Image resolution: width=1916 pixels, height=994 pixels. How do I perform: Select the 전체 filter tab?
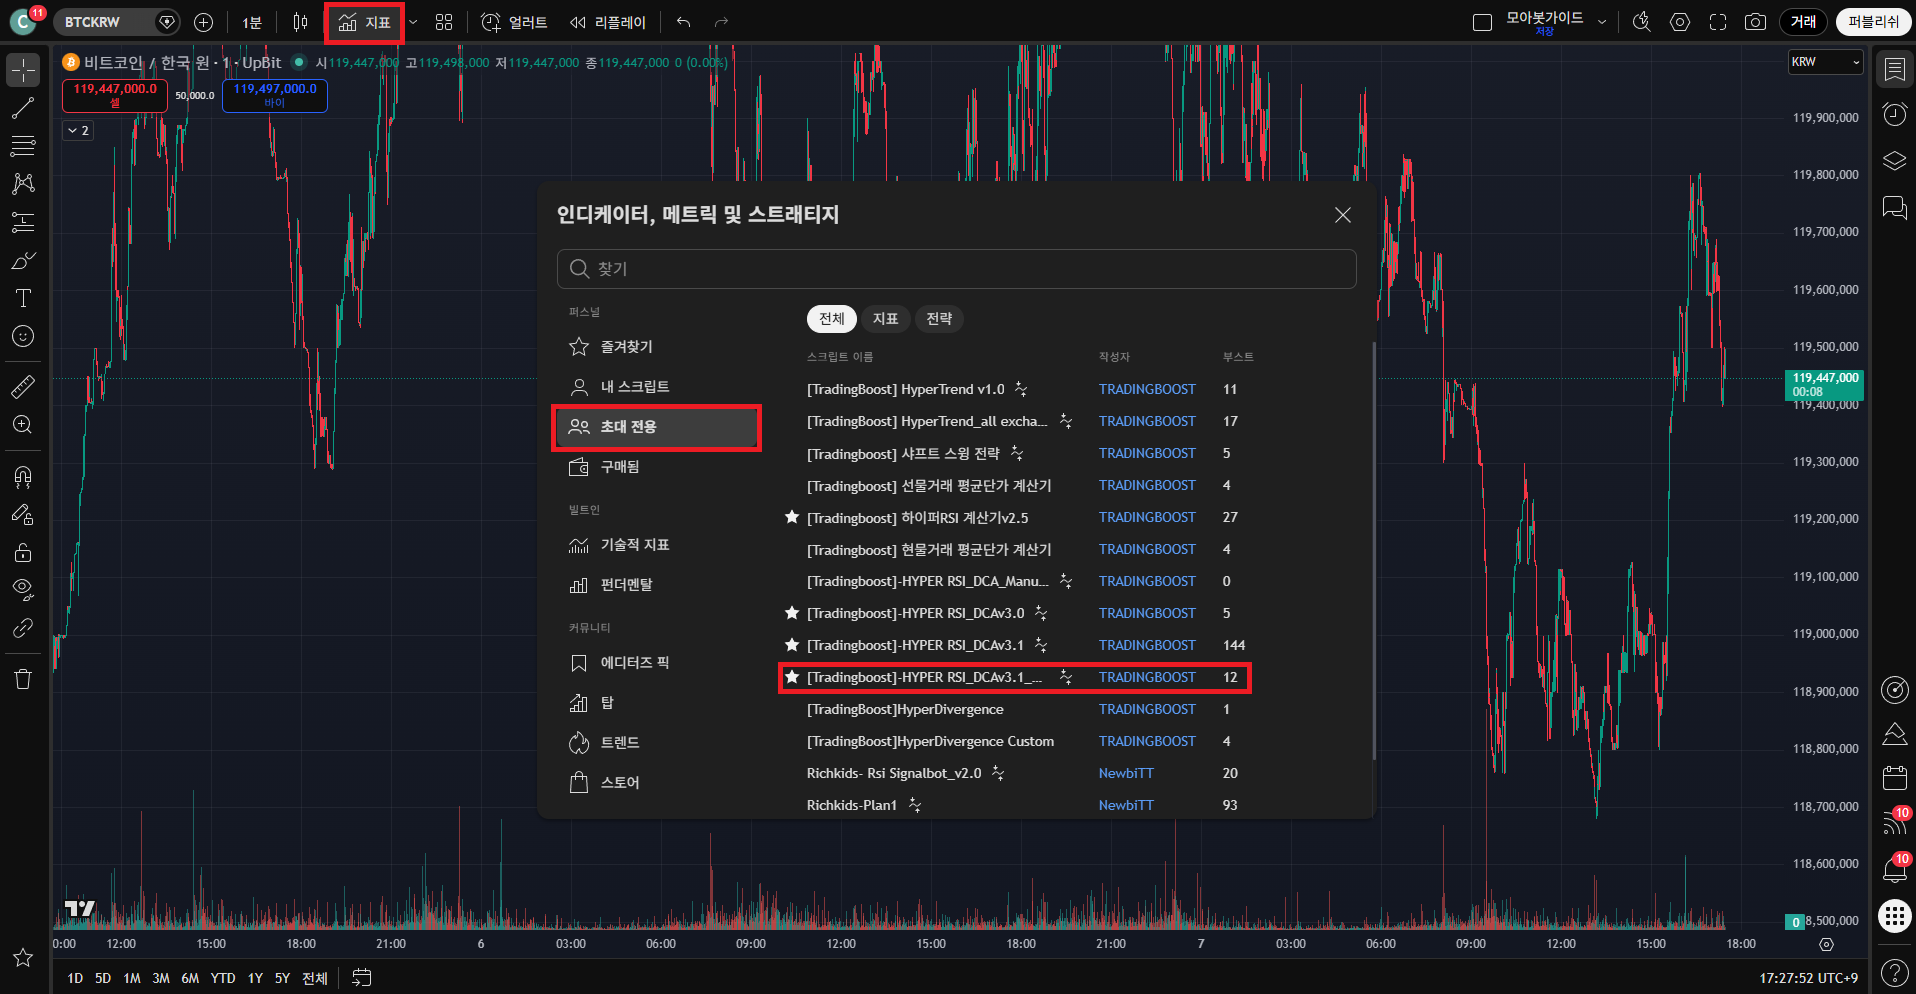(832, 319)
